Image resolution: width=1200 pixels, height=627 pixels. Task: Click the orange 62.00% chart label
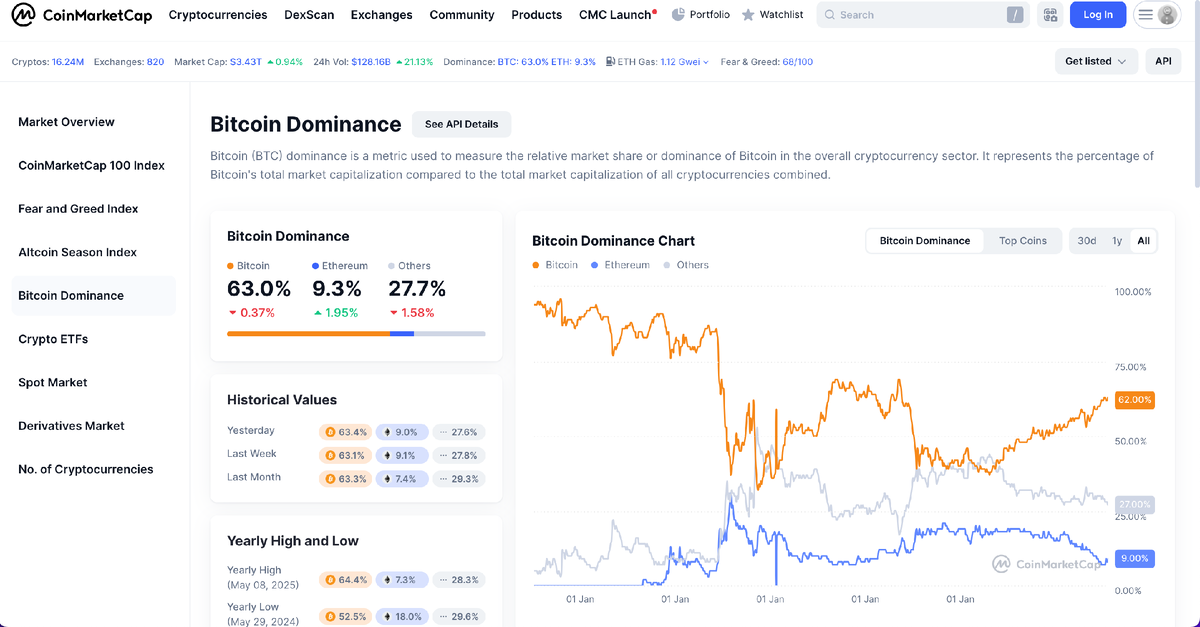coord(1135,399)
